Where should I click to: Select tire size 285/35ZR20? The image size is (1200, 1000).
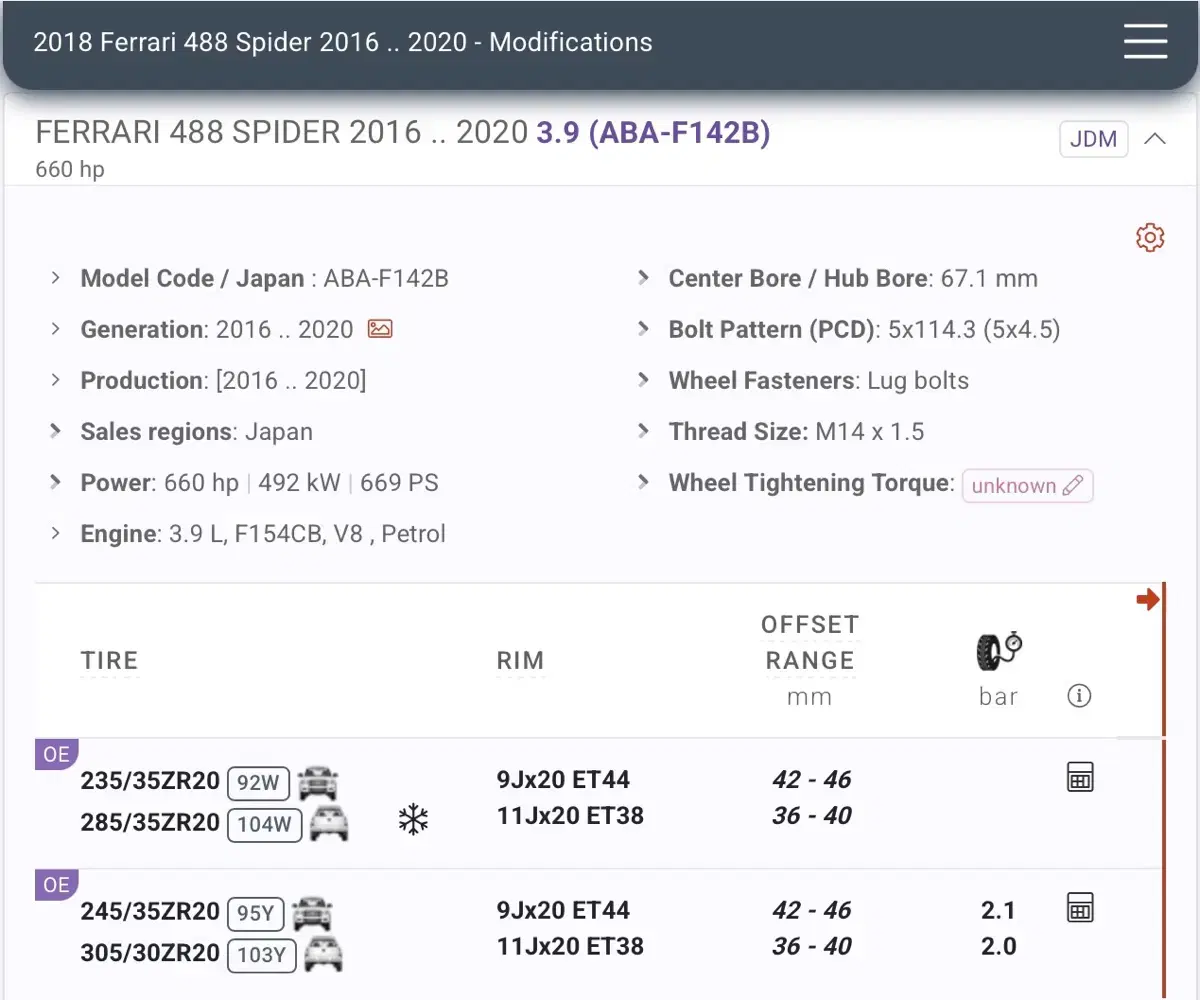[x=150, y=823]
